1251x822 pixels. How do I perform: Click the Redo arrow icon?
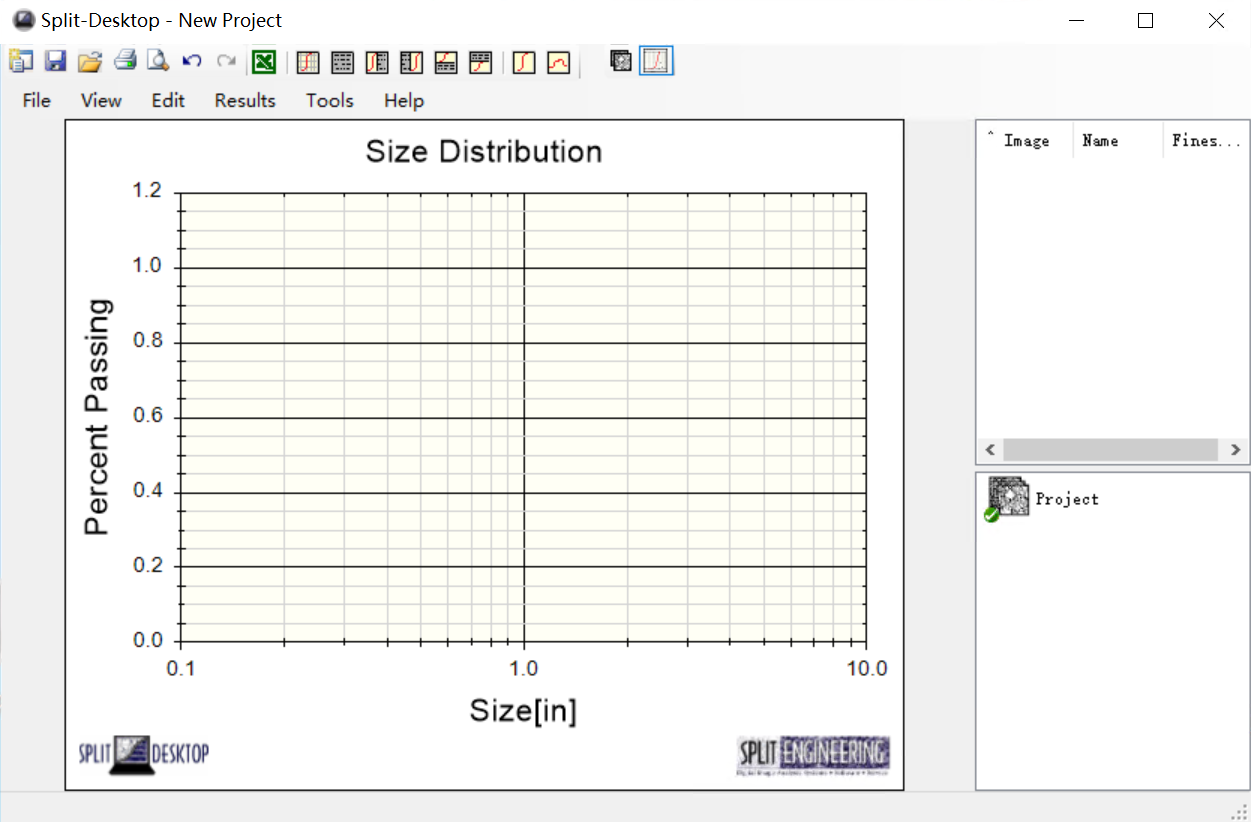(226, 62)
